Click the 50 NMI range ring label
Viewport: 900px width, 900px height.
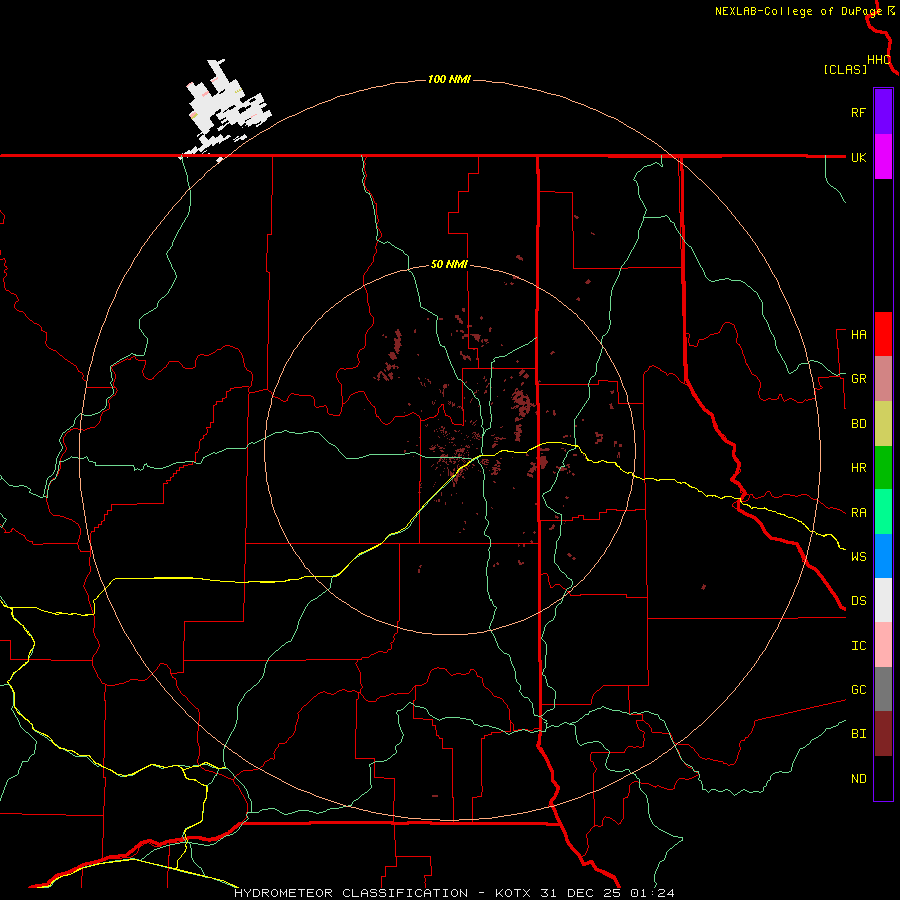tap(449, 264)
